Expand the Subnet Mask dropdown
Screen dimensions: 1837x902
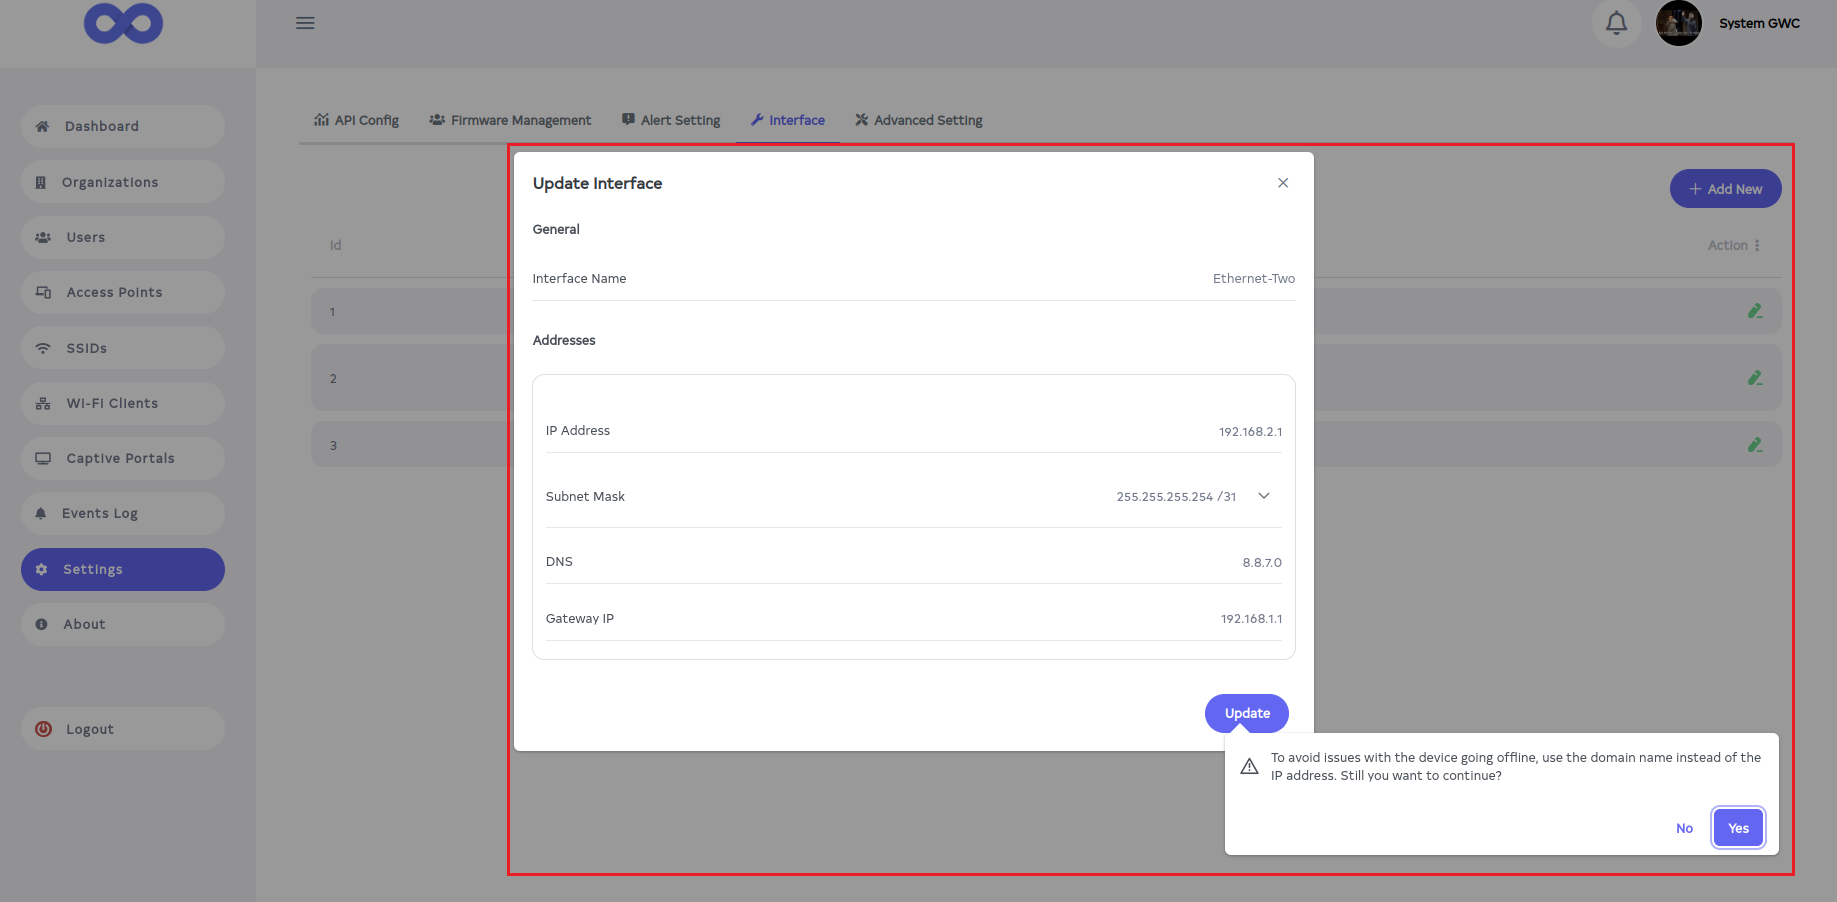(1263, 496)
